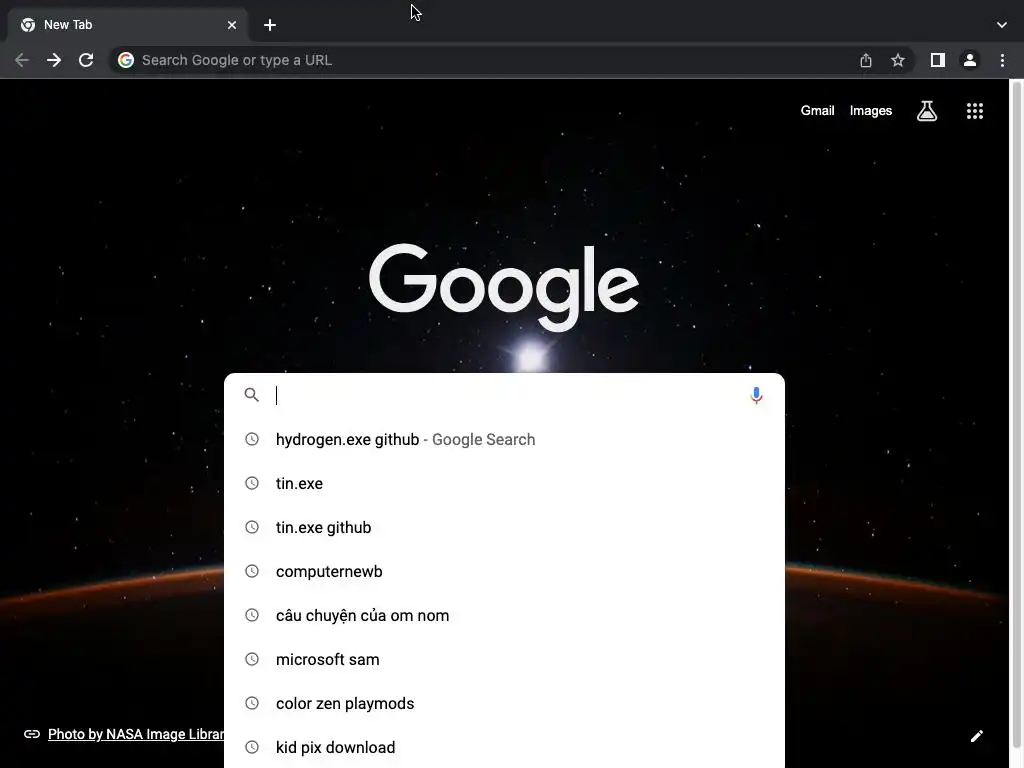
Task: Choose suggestion 'computernewb'
Action: click(504, 571)
